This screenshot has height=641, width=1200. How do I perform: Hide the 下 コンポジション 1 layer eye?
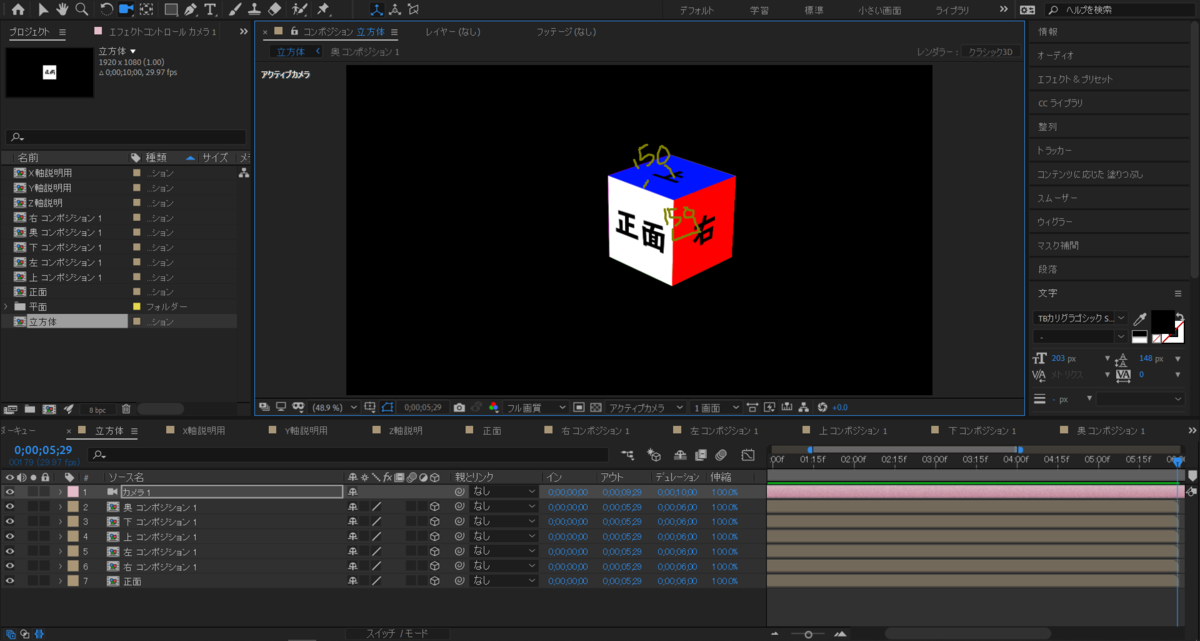coord(10,522)
